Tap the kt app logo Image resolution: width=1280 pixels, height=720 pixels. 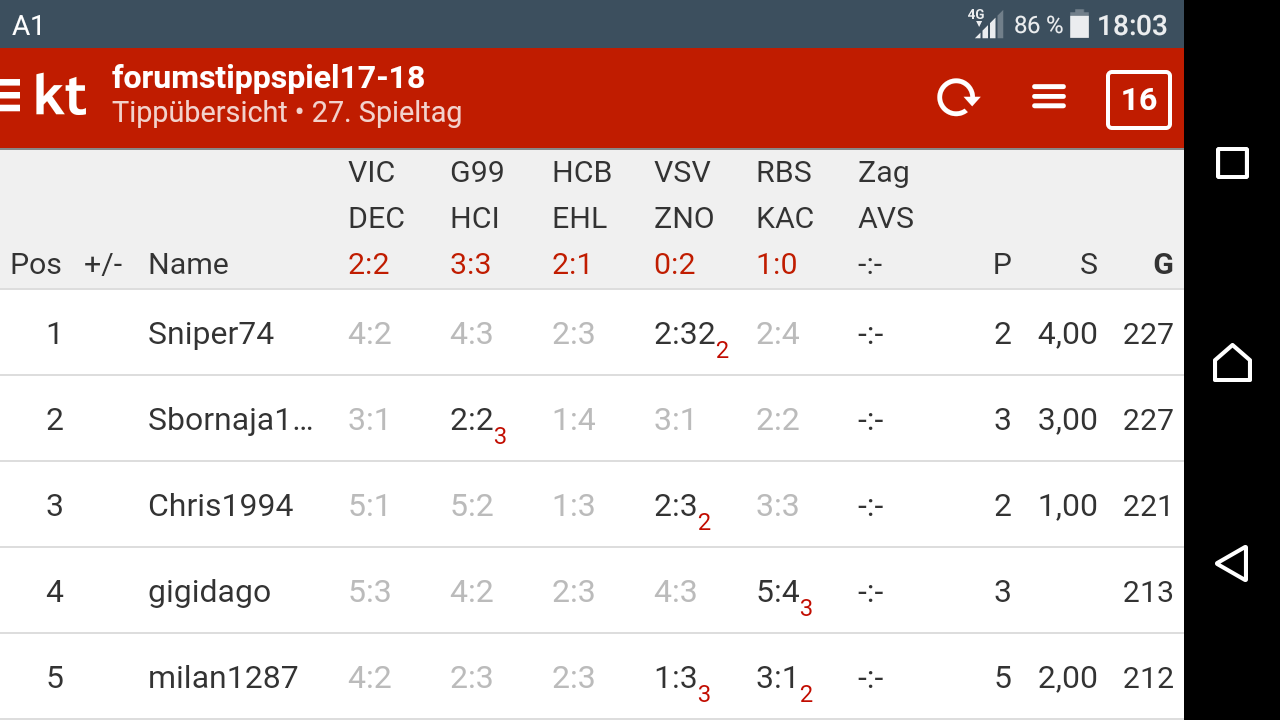(x=60, y=97)
